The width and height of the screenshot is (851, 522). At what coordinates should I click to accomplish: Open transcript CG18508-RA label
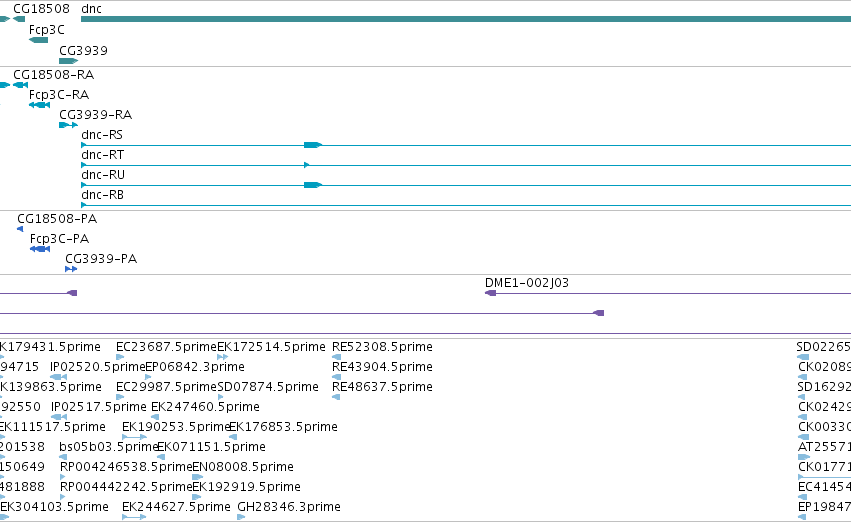point(53,74)
